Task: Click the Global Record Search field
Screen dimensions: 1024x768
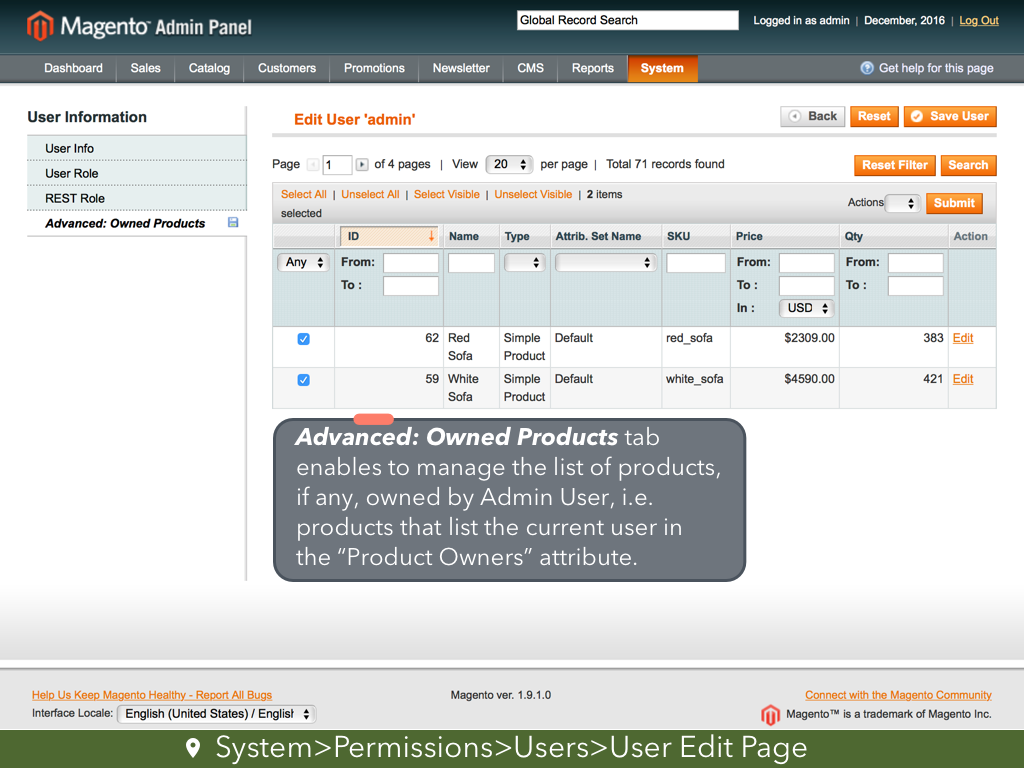Action: (x=627, y=20)
